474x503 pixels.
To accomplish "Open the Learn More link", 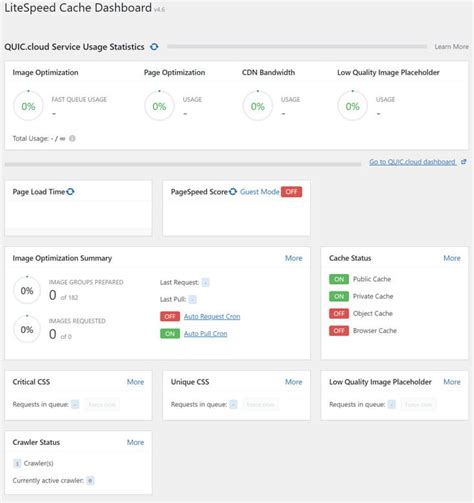I will pyautogui.click(x=451, y=47).
